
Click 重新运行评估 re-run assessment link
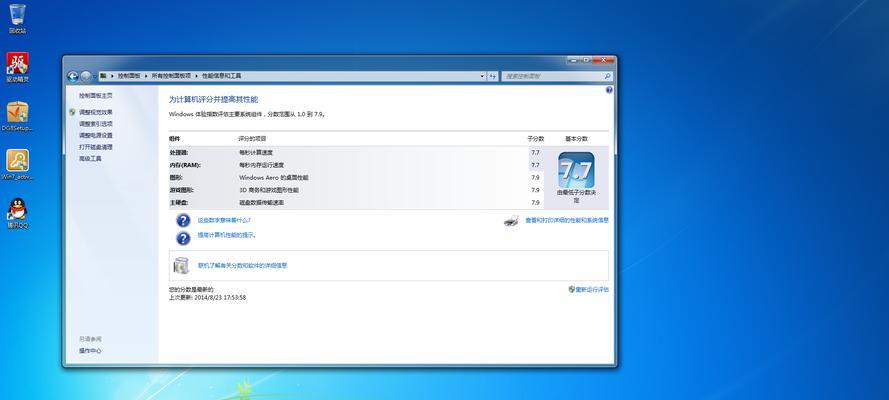click(592, 290)
